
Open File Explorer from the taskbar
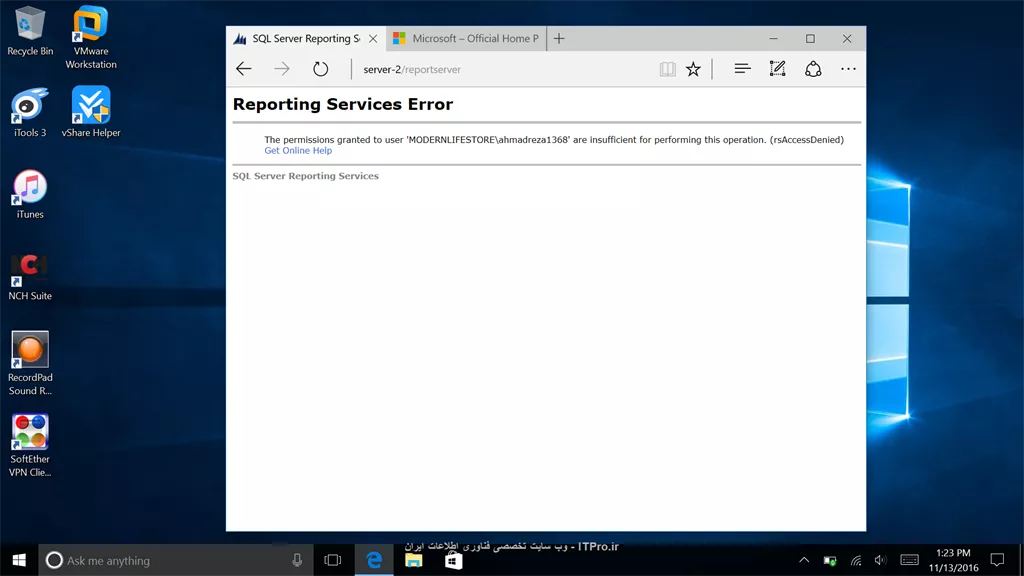[413, 560]
